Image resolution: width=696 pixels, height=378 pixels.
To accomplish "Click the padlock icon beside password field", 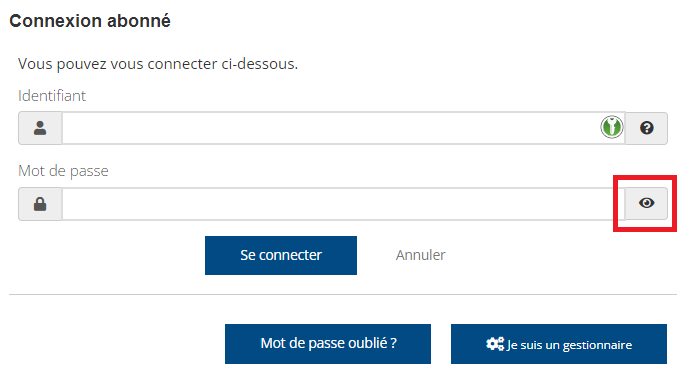I will [40, 204].
